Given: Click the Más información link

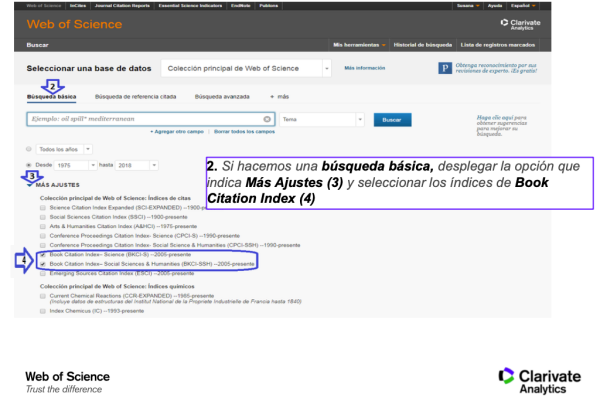Looking at the screenshot, I should click(364, 68).
